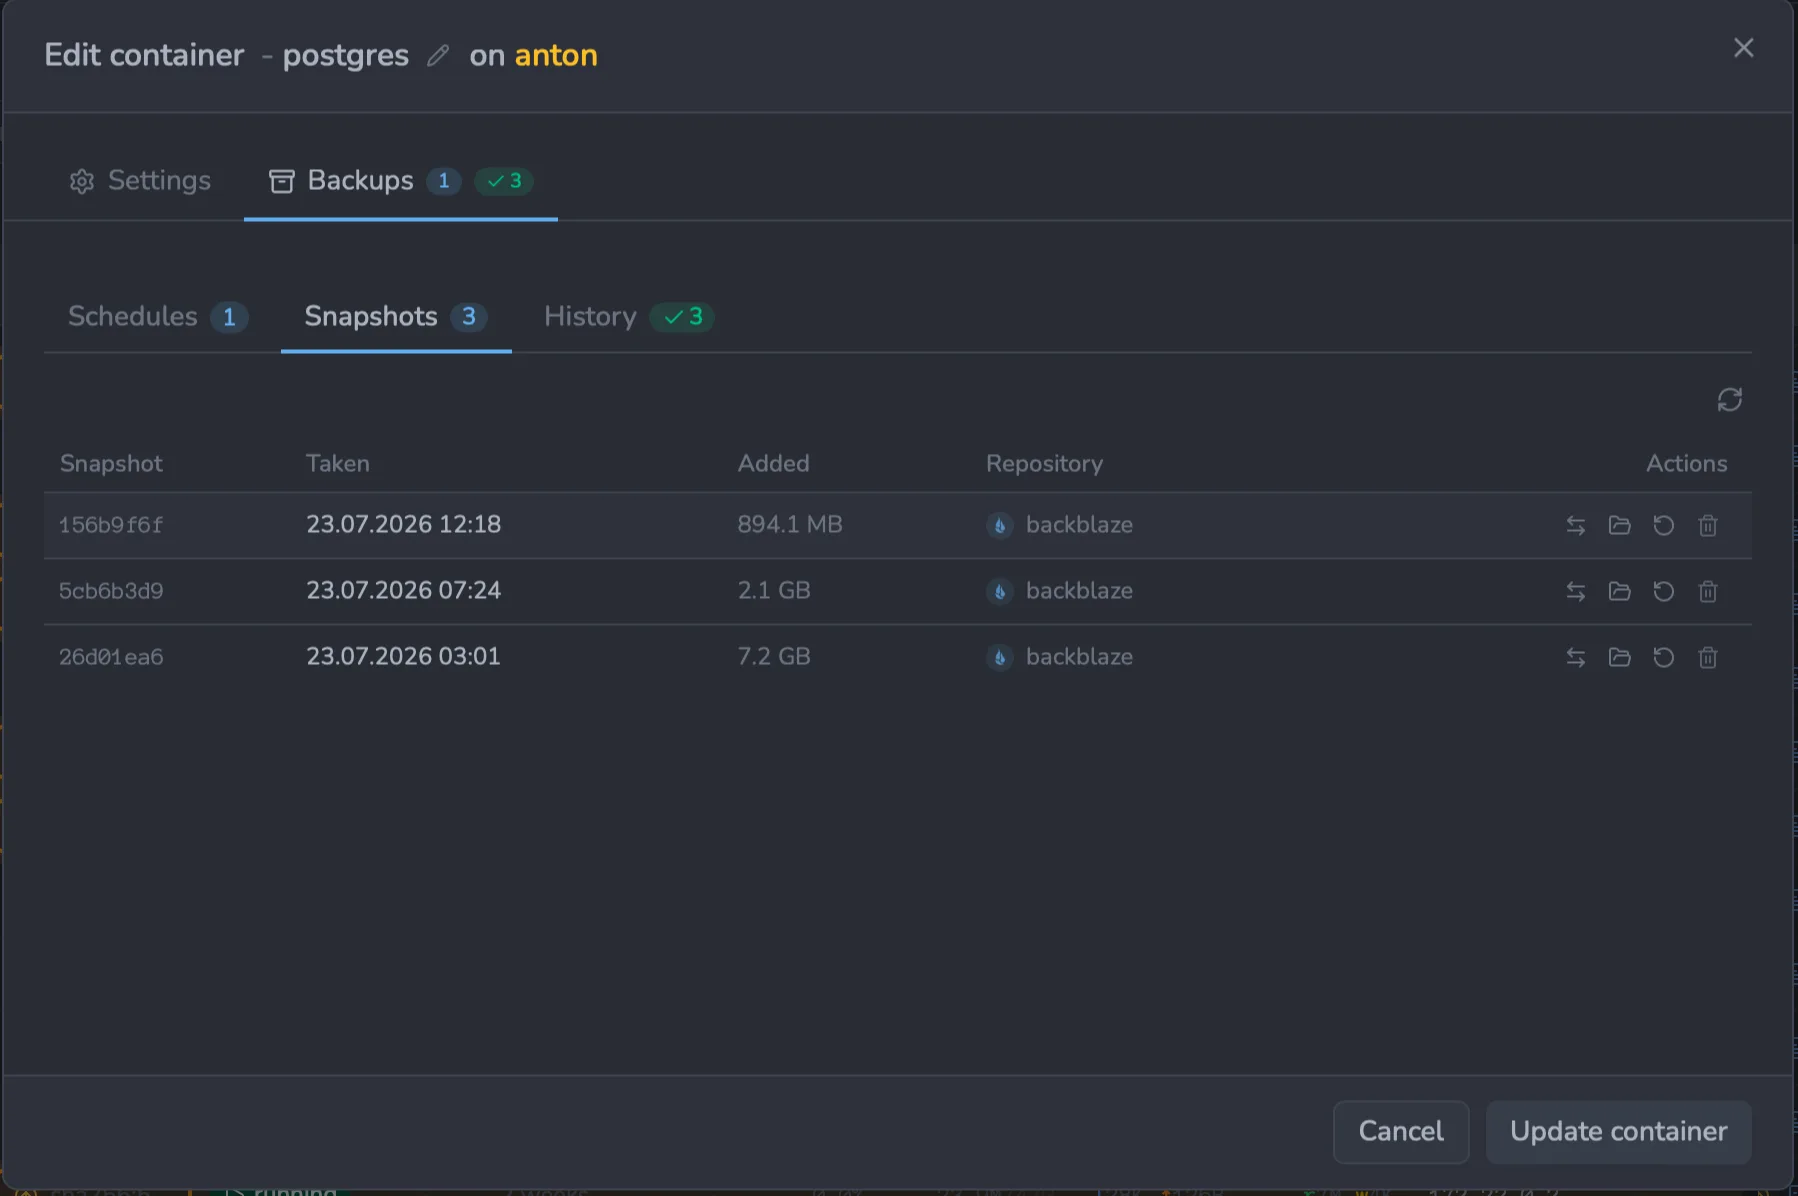The image size is (1798, 1196).
Task: Click snapshot ID 26d01ea6
Action: [111, 657]
